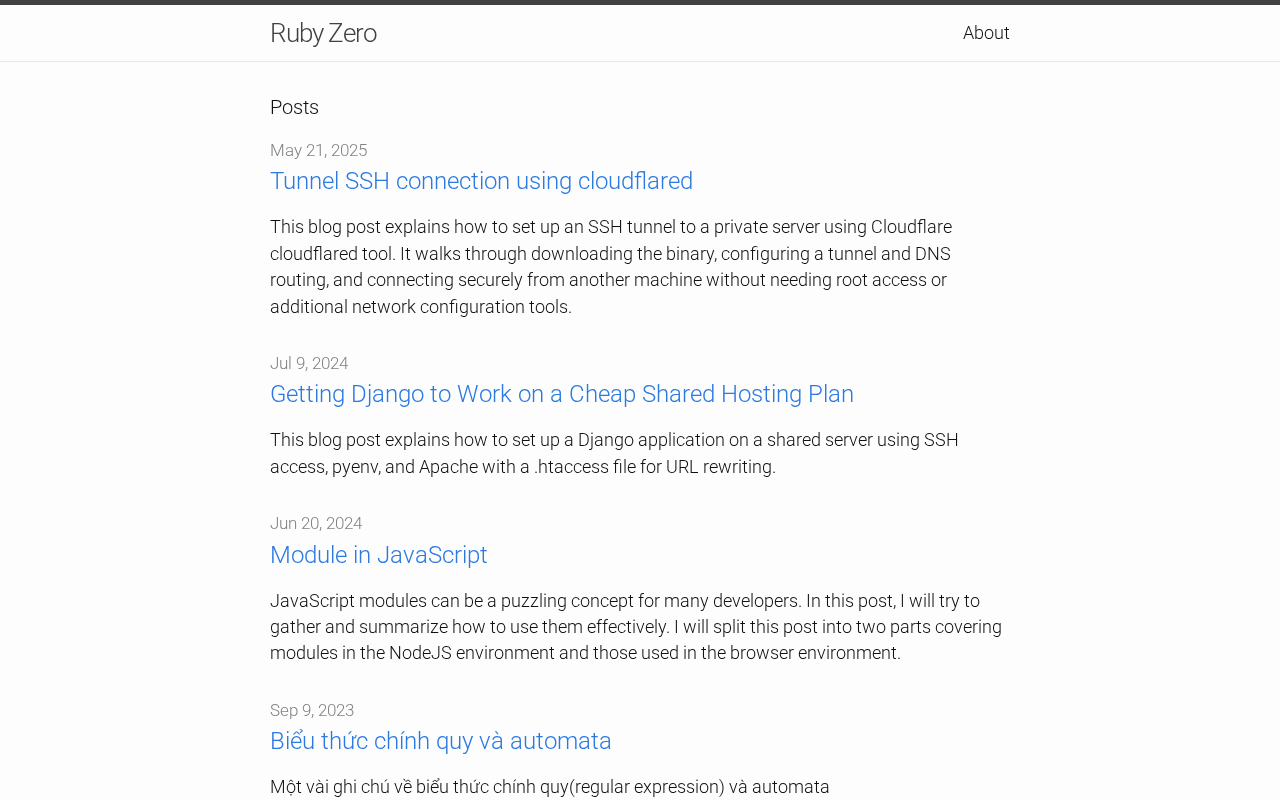Click the JavaScript modules summary paragraph
The image size is (1280, 800).
635,627
